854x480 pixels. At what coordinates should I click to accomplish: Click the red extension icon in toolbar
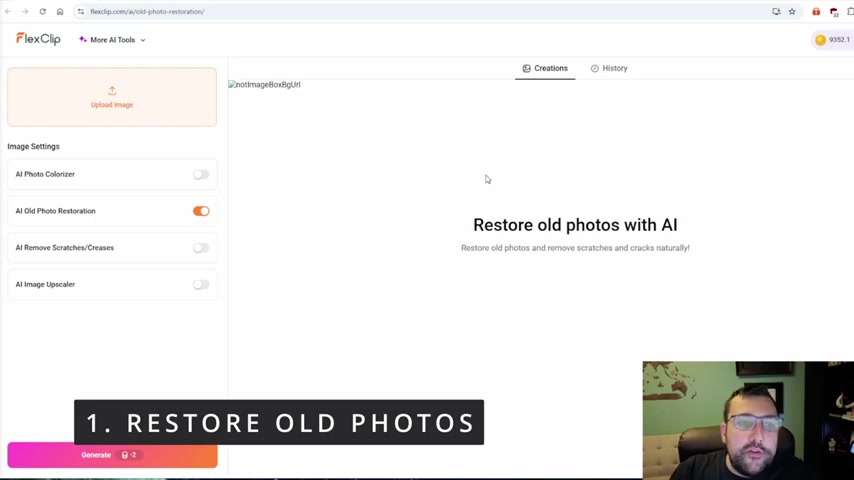pyautogui.click(x=816, y=12)
